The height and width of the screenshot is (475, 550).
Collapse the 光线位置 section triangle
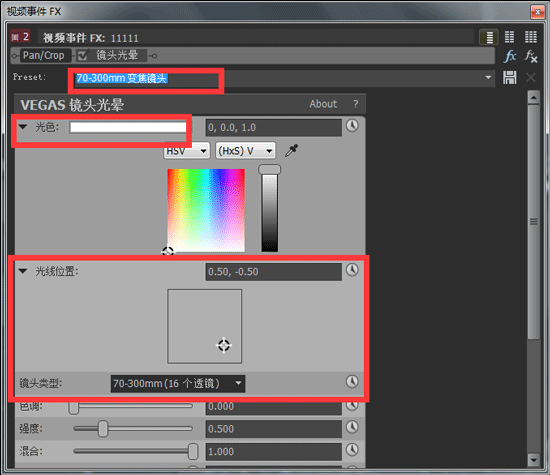pos(23,271)
